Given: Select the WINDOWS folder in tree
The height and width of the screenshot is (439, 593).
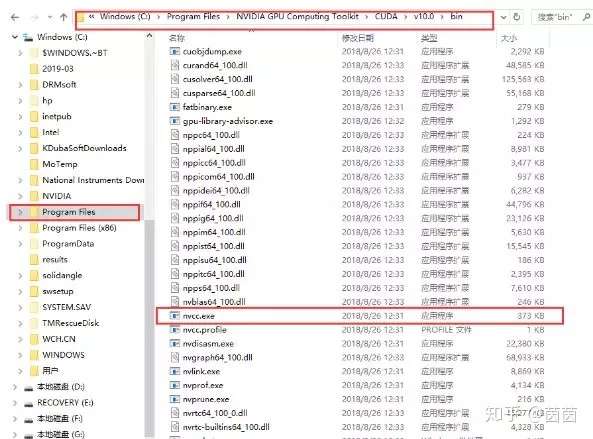Looking at the screenshot, I should [x=64, y=355].
